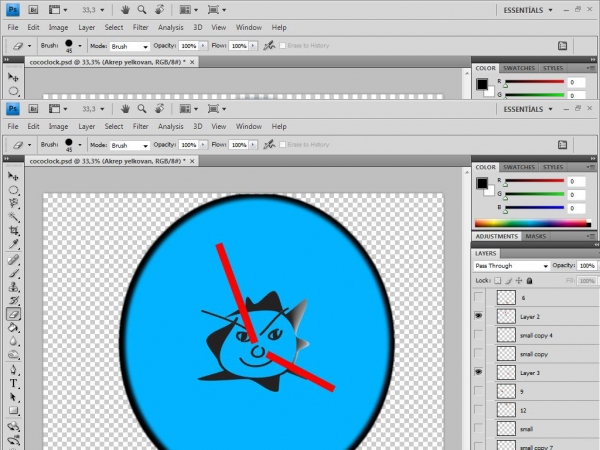Show layer 6 via its visibility box

pos(478,297)
